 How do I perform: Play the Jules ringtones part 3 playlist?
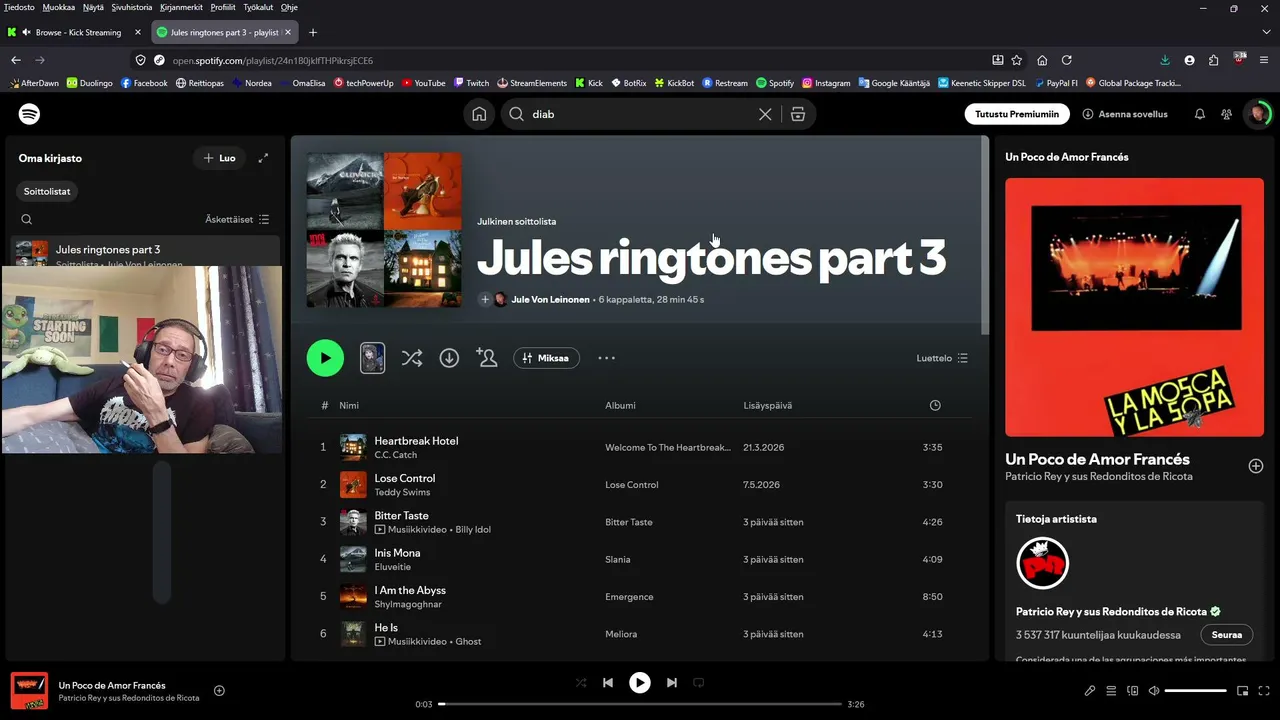click(x=325, y=358)
